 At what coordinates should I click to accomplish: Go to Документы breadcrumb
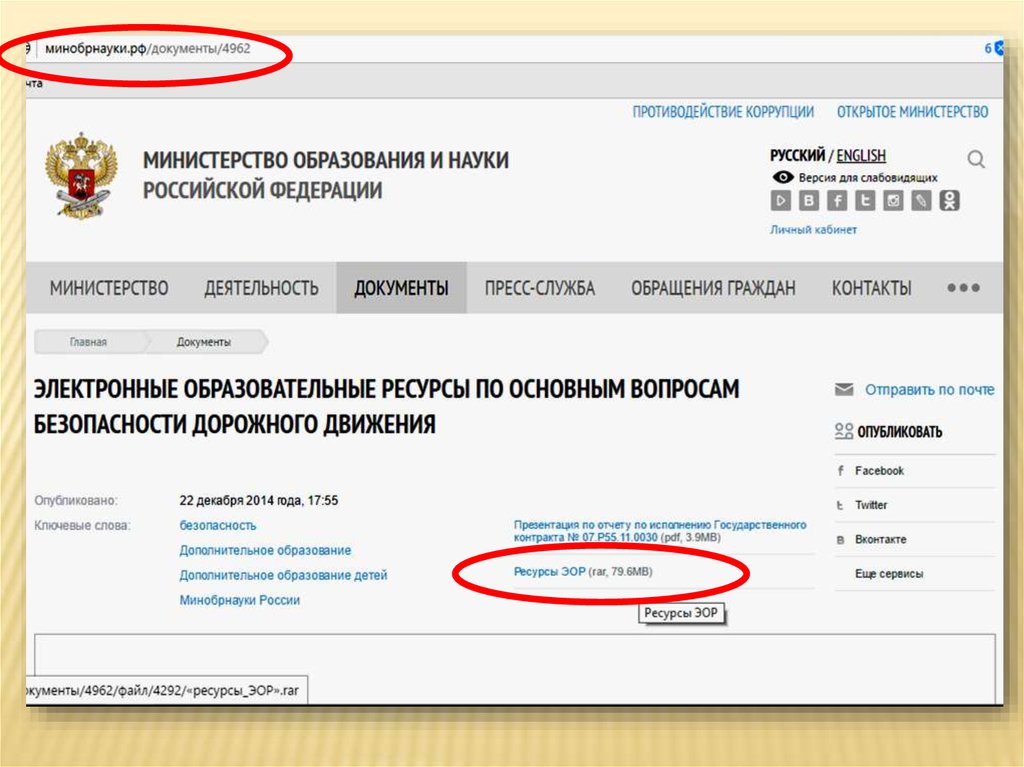(x=204, y=342)
